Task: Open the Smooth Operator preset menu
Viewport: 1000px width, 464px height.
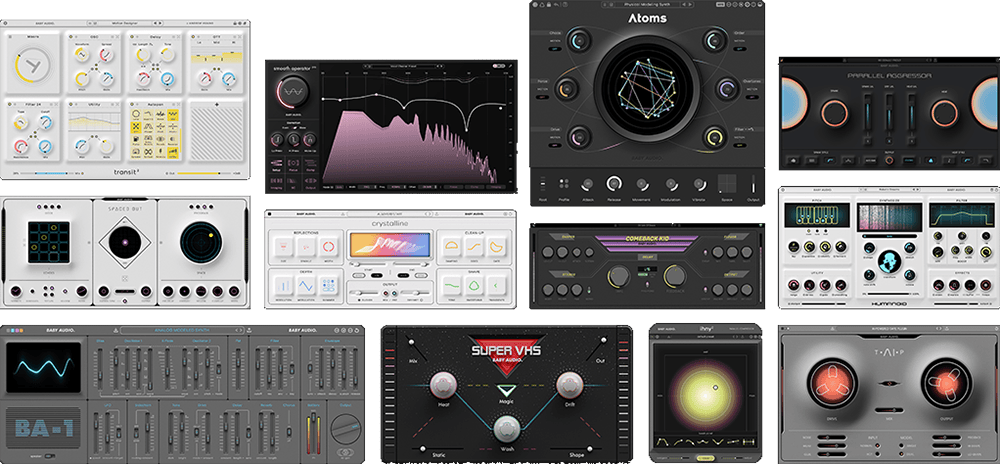Action: coord(403,66)
